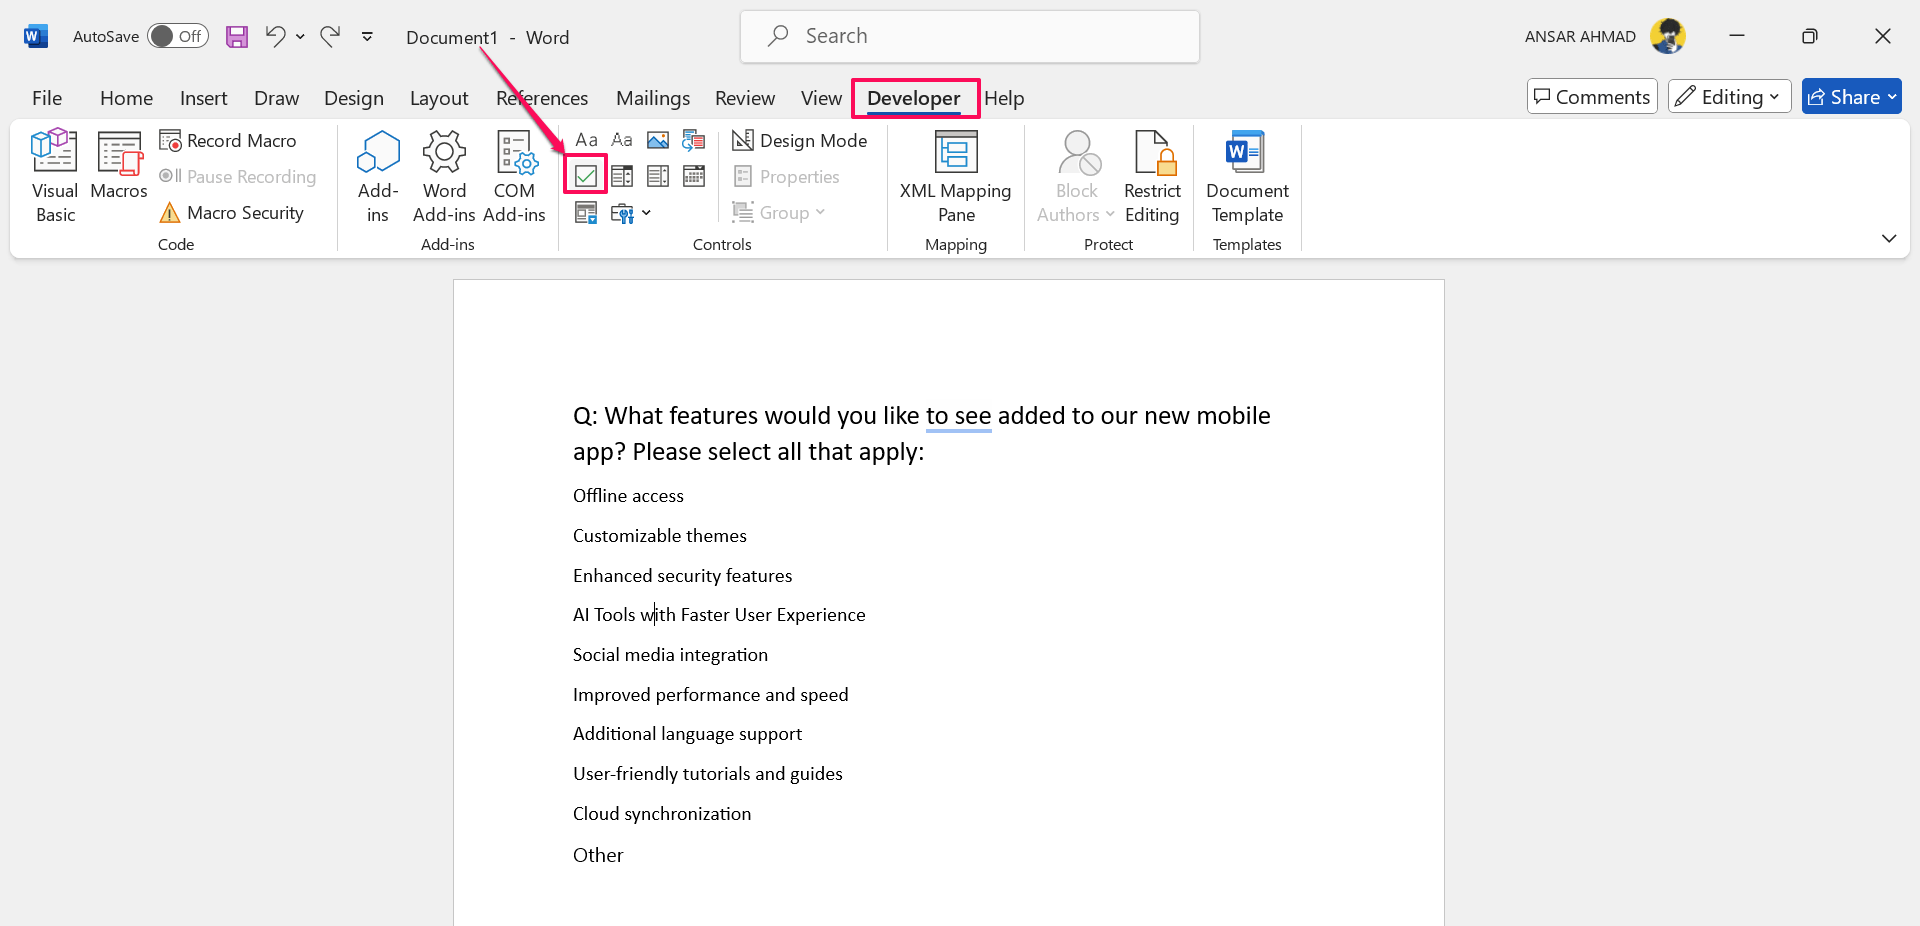Screen dimensions: 1920x926
Task: Open Legacy Tools menu
Action: (631, 213)
